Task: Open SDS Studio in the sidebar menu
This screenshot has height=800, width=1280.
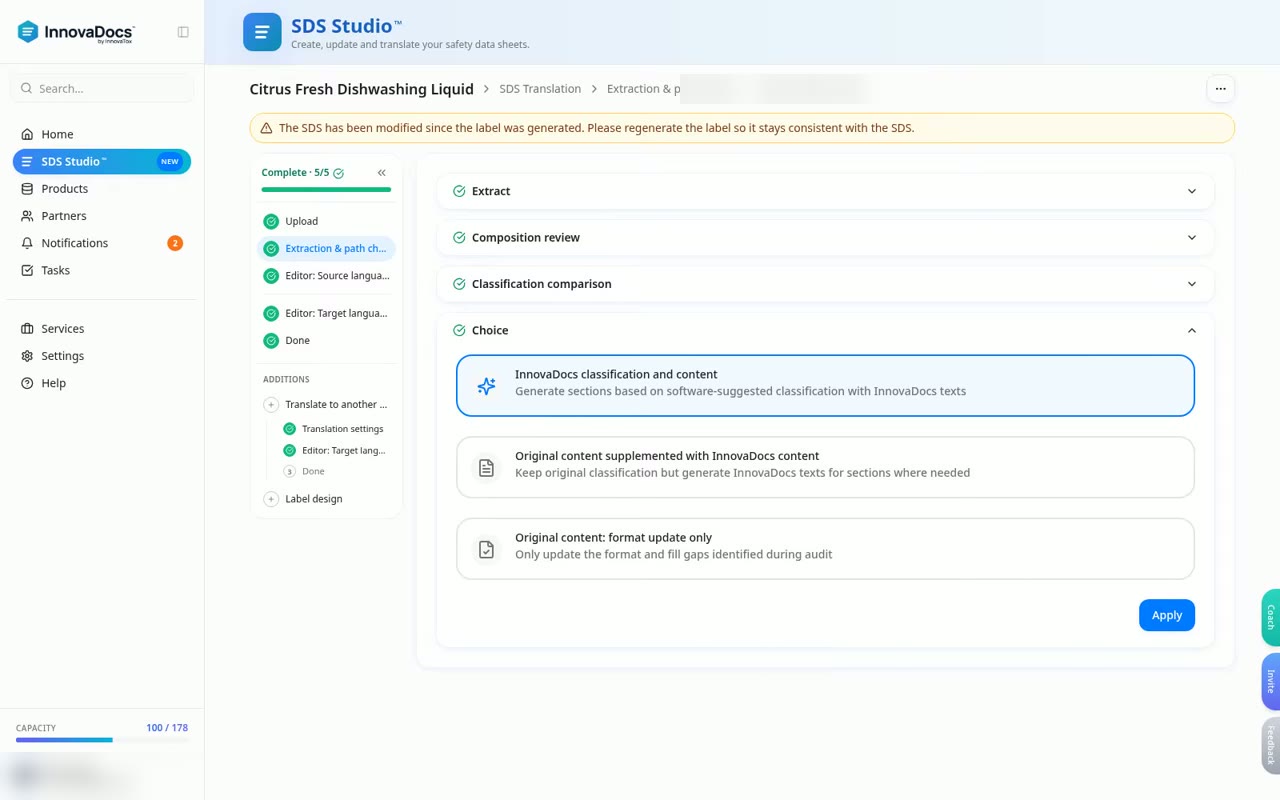Action: tap(102, 162)
